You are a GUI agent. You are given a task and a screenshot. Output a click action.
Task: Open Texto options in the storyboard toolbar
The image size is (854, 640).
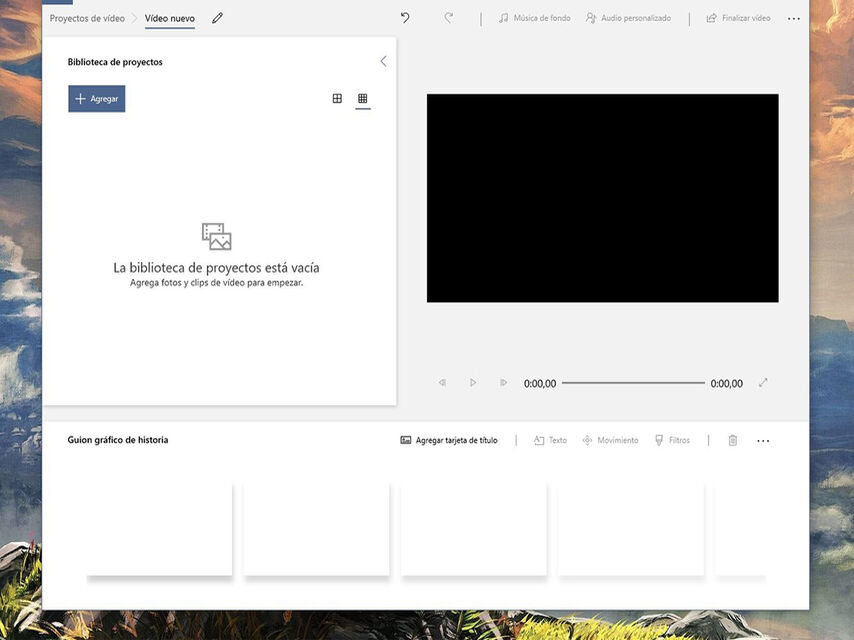(x=550, y=439)
